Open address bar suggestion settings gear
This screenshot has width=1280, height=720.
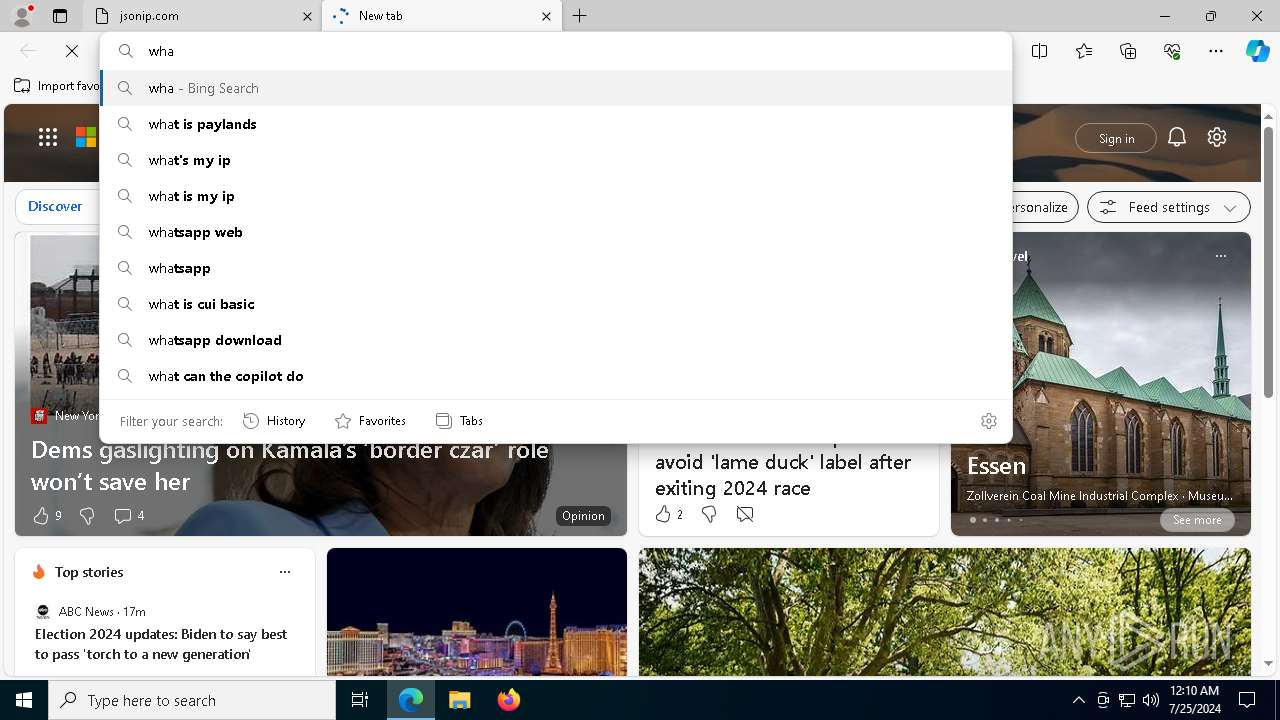(989, 421)
